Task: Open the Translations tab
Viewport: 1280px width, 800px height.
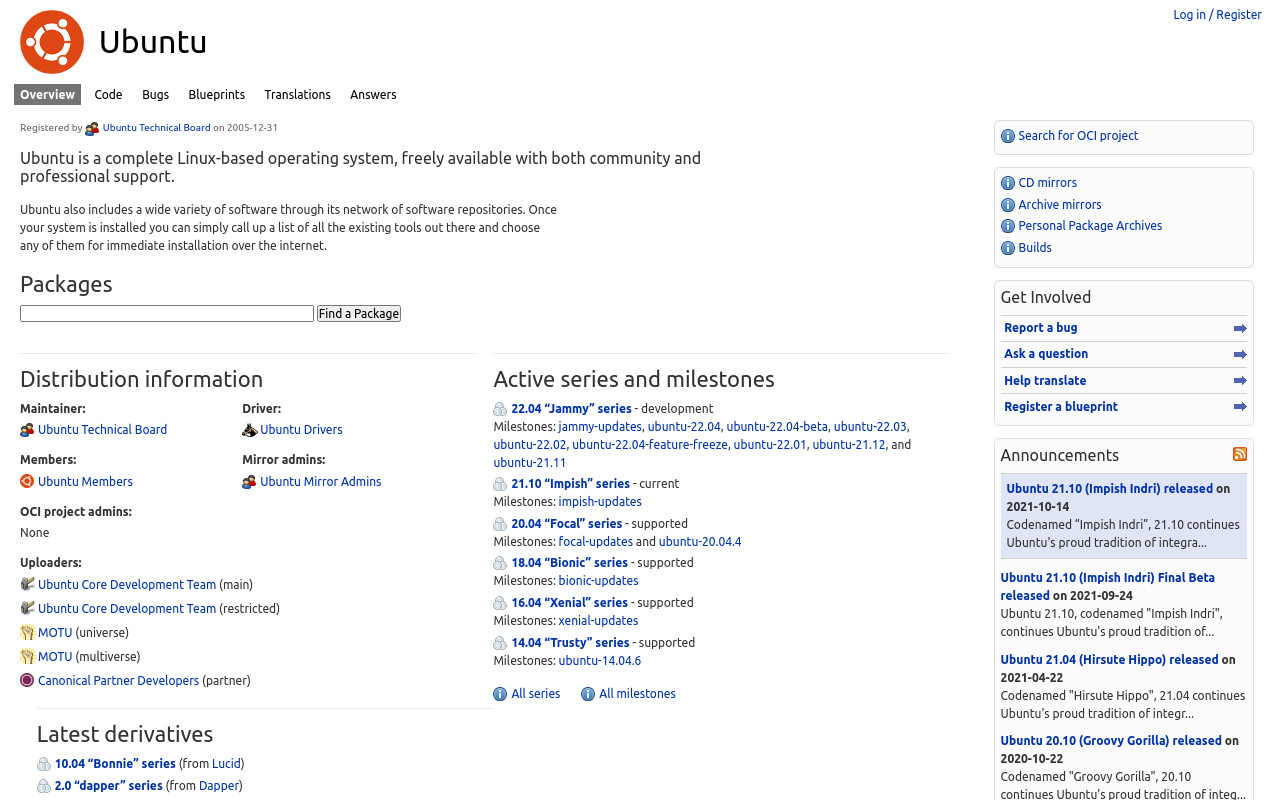Action: [x=297, y=94]
